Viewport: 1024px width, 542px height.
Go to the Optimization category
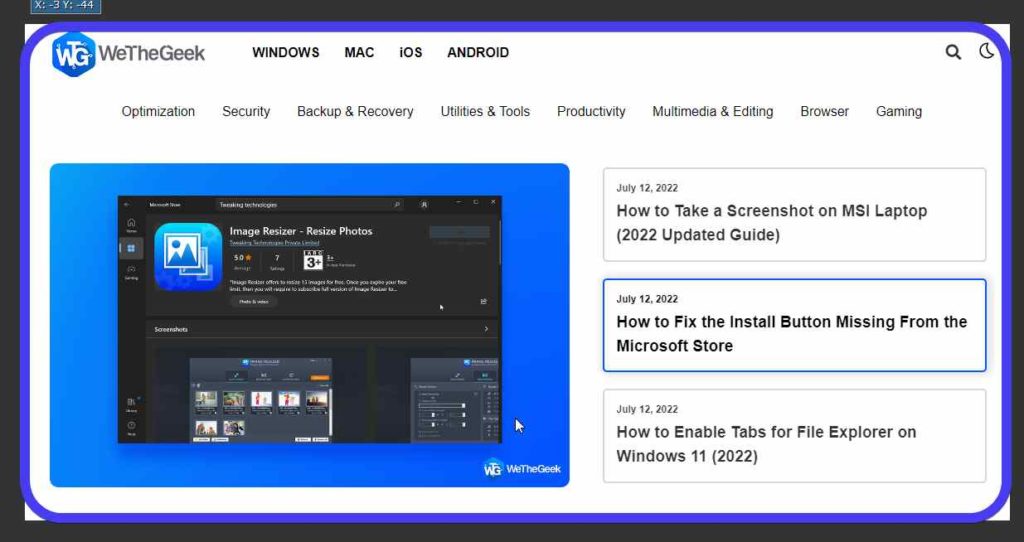coord(158,112)
